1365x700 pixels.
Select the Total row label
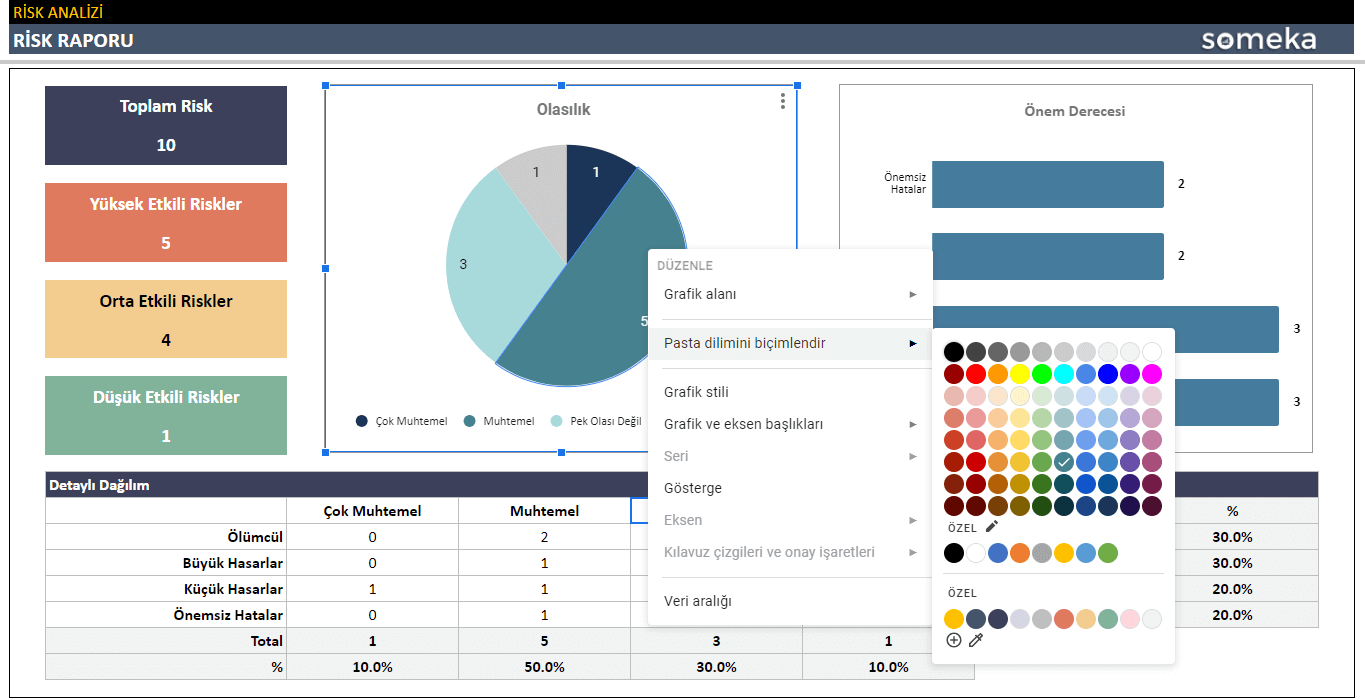pyautogui.click(x=266, y=641)
